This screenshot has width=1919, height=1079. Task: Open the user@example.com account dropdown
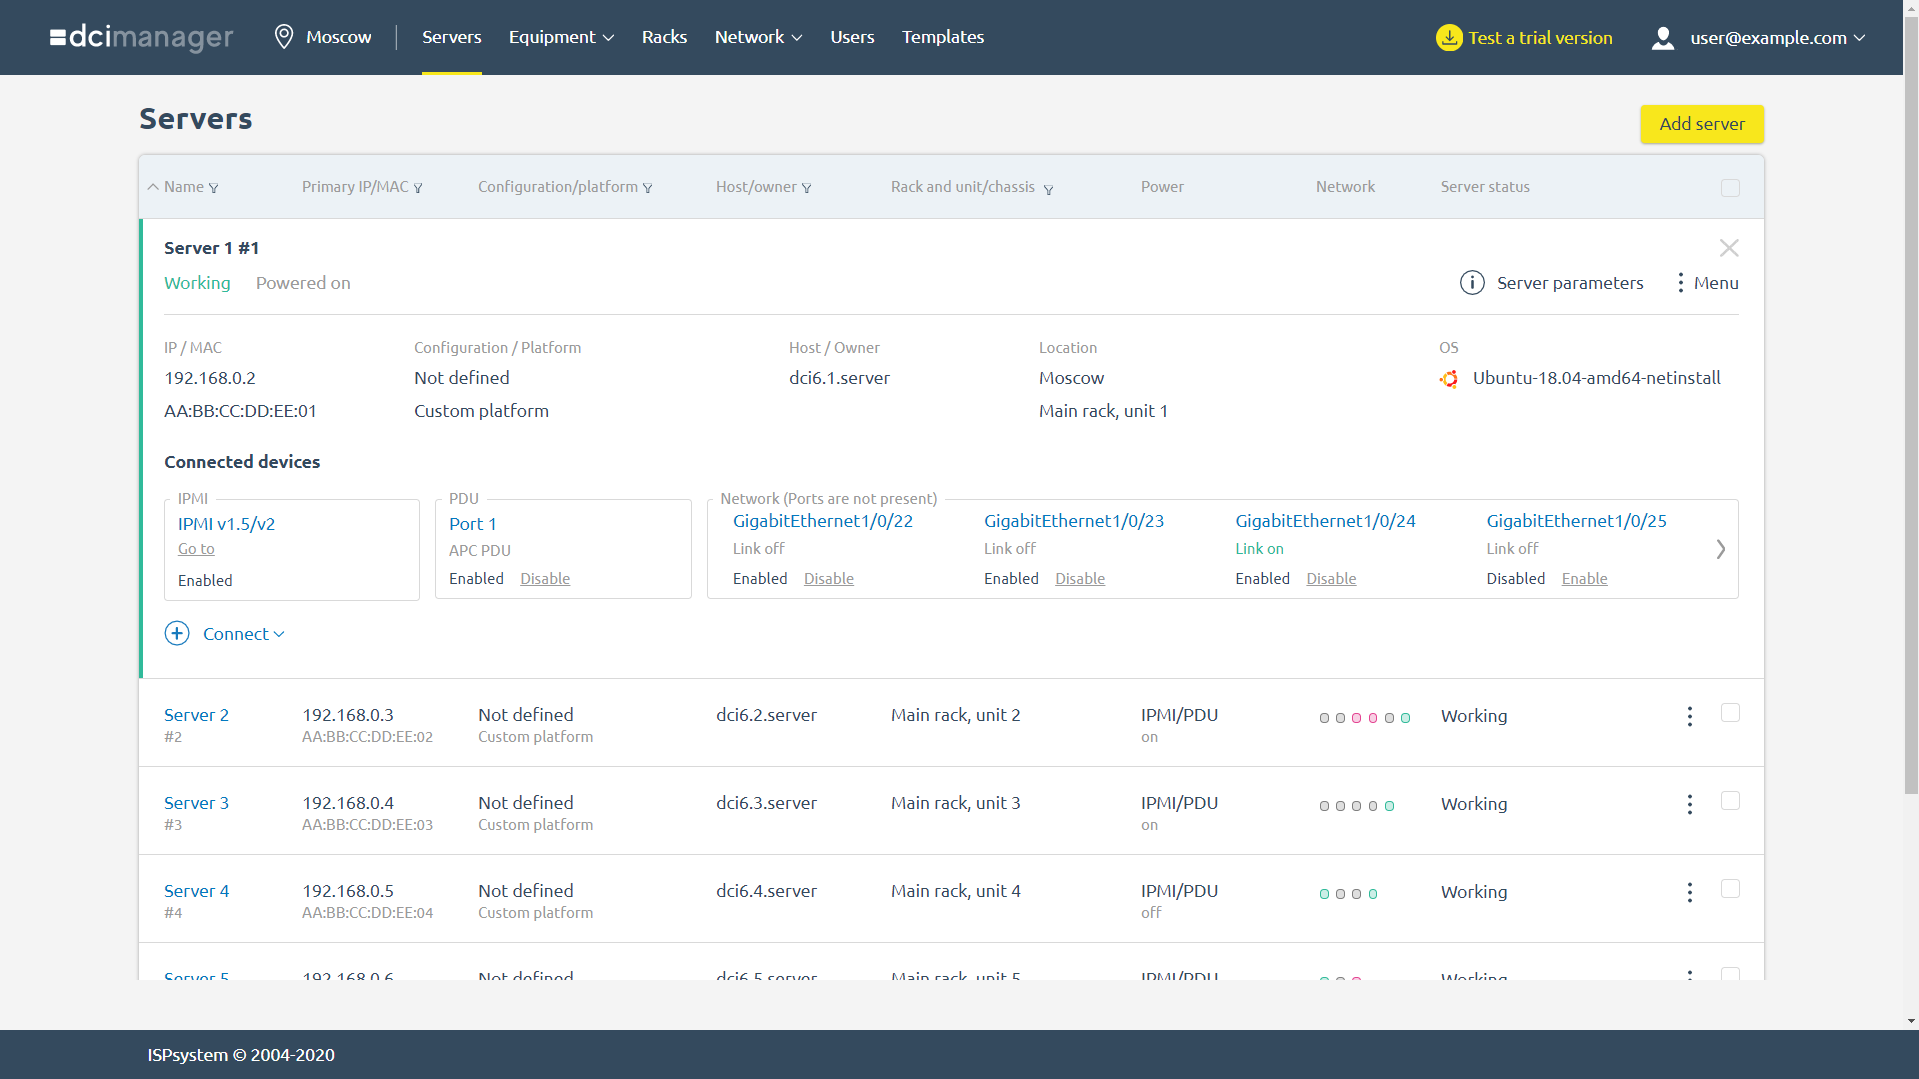coord(1768,37)
